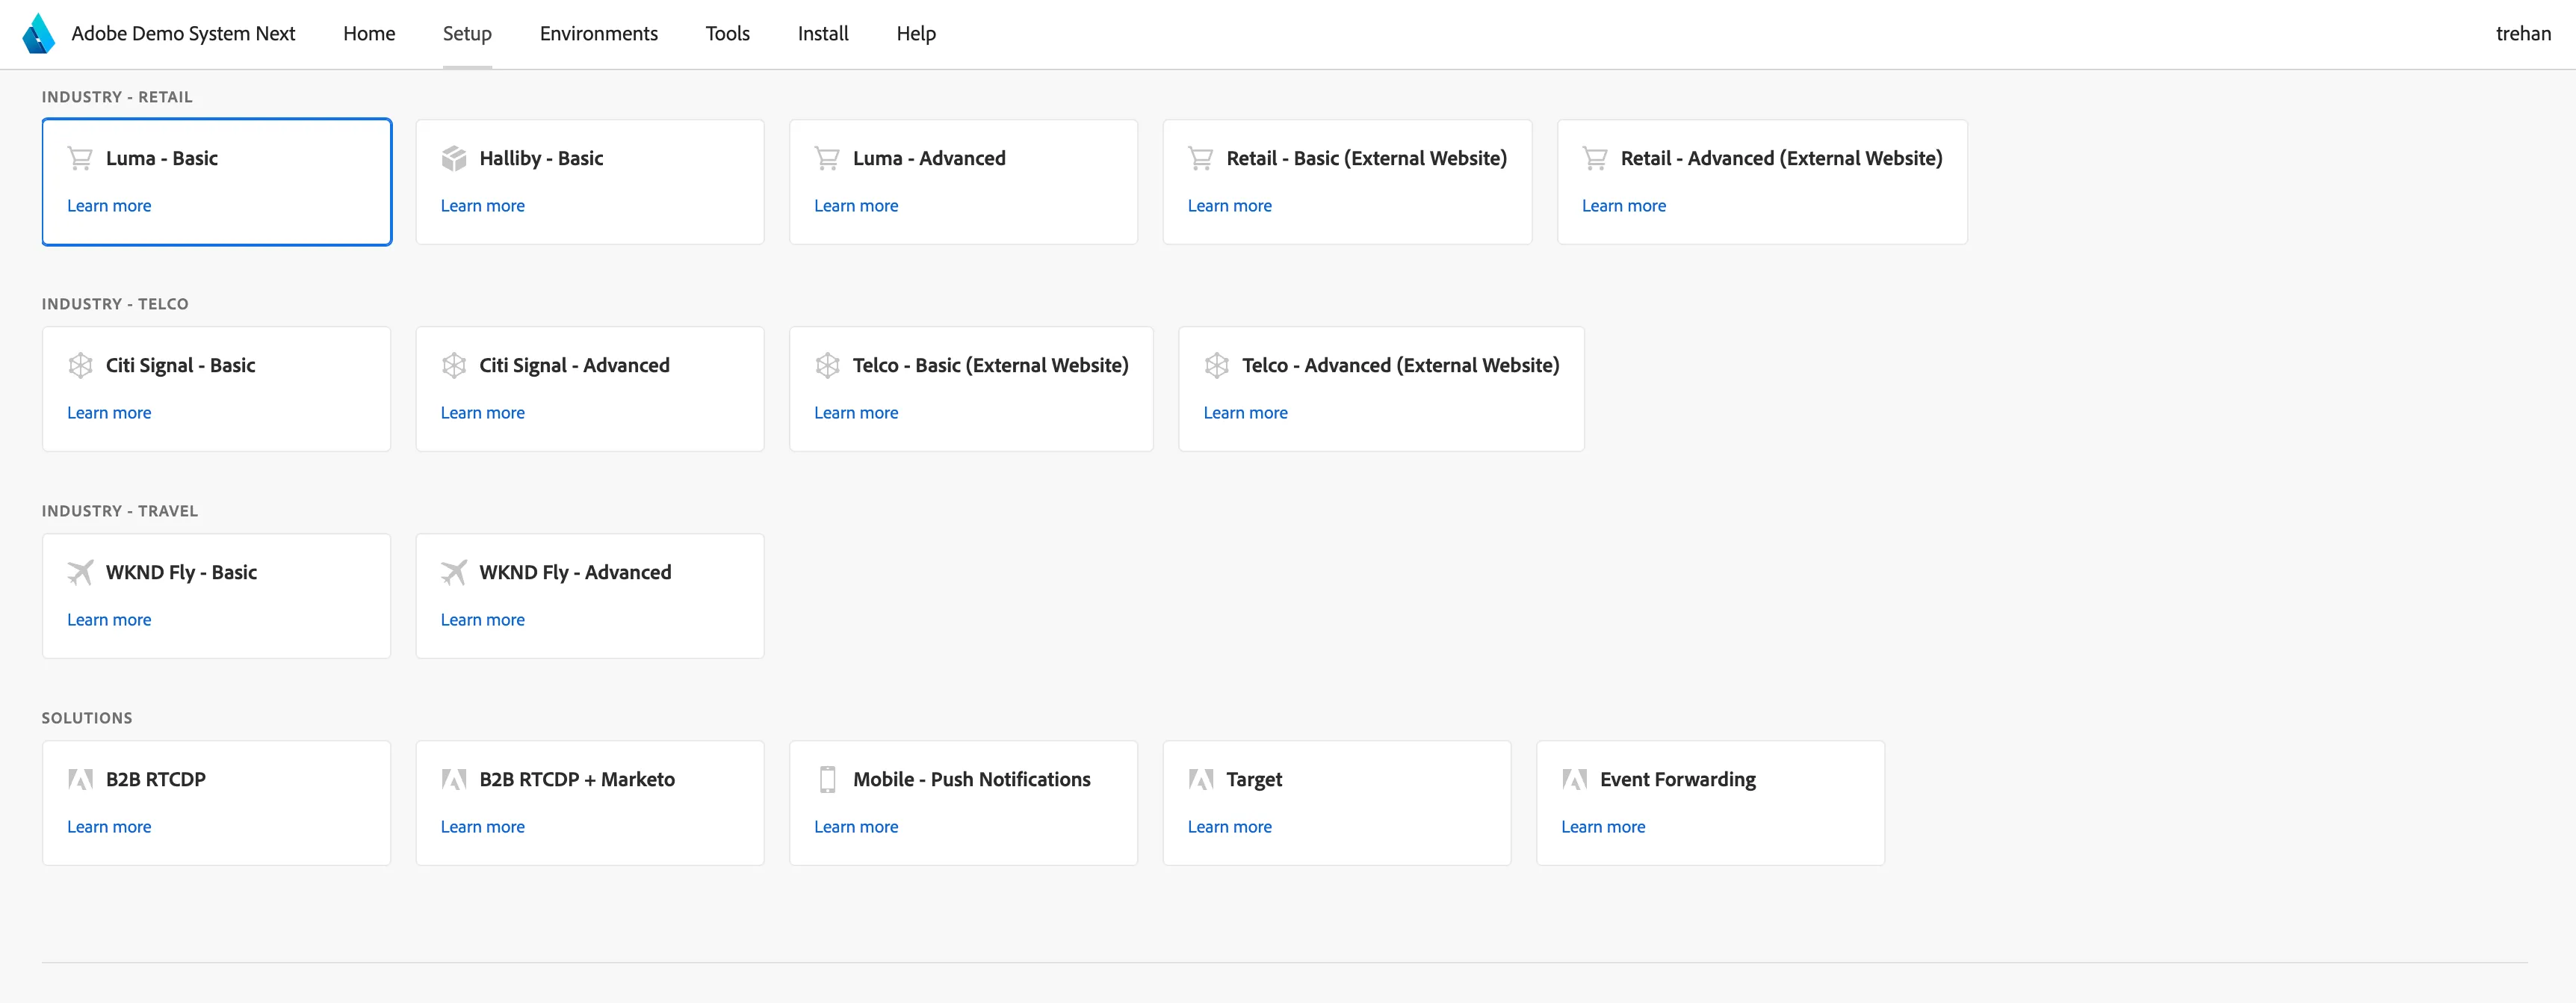
Task: Open Learn more under Citi Signal - Basic
Action: click(x=109, y=412)
